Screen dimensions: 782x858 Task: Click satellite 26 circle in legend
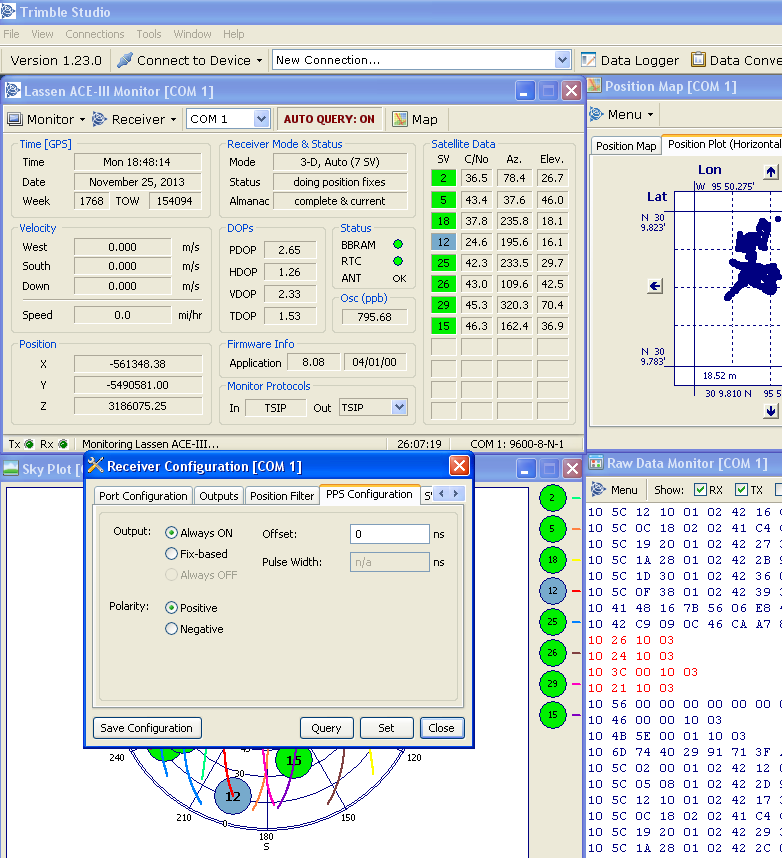point(553,653)
